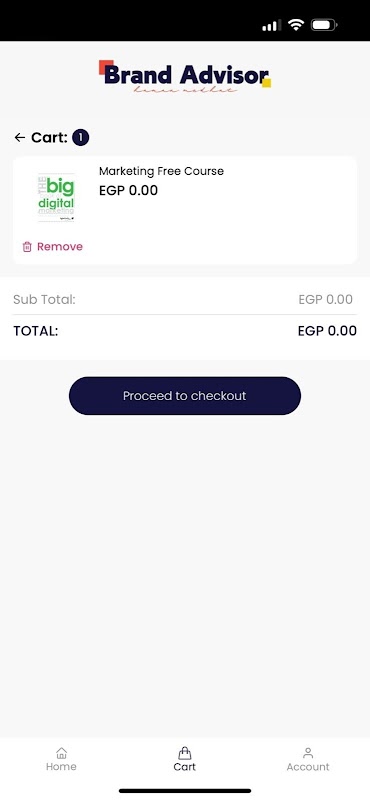Open the Account person icon
The width and height of the screenshot is (370, 800).
[308, 753]
